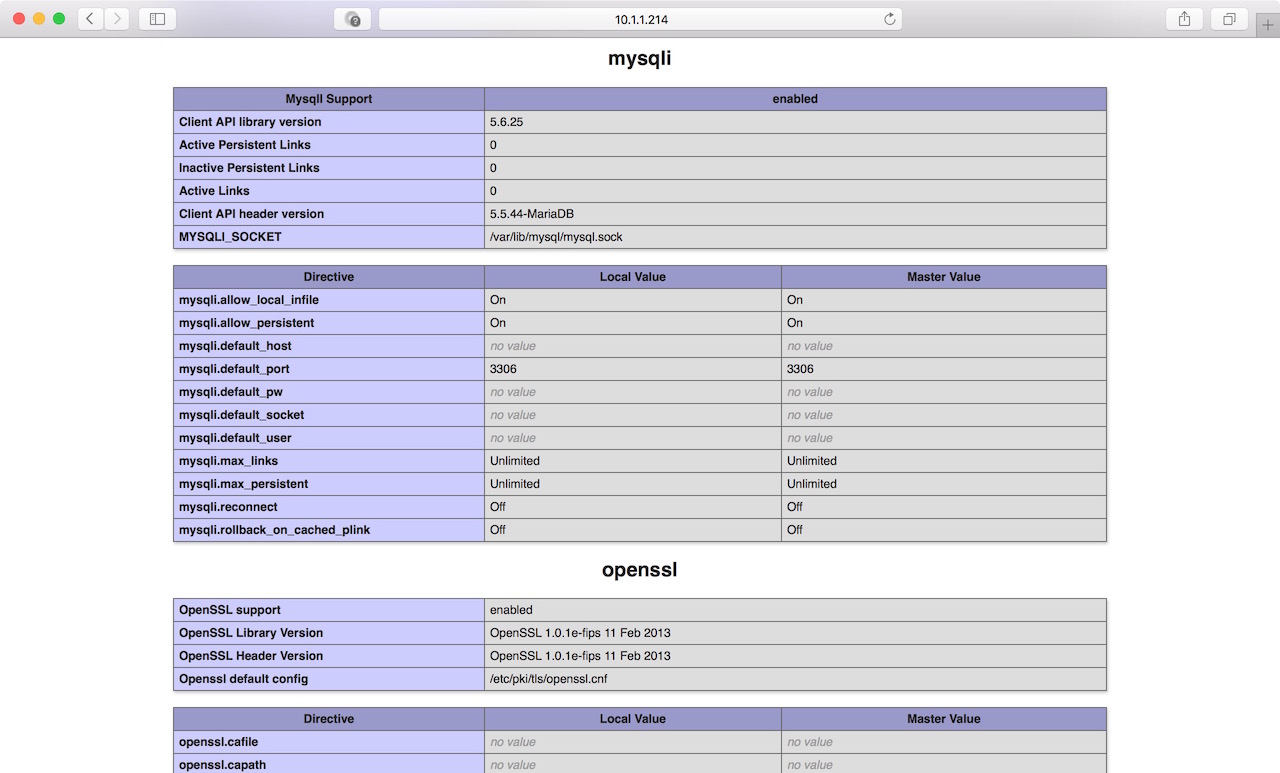Click 'mysqli.default_user' directive
The width and height of the screenshot is (1280, 773).
(235, 438)
